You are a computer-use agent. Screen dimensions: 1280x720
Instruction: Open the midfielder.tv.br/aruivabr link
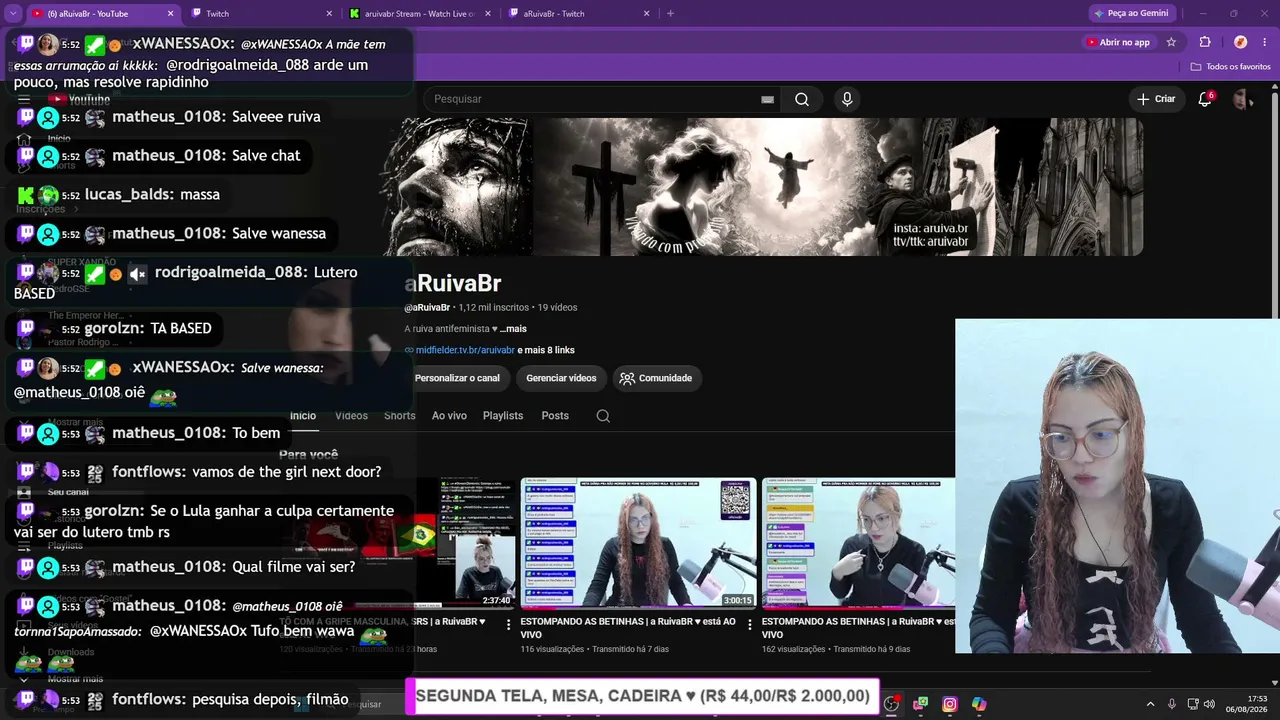(x=465, y=350)
